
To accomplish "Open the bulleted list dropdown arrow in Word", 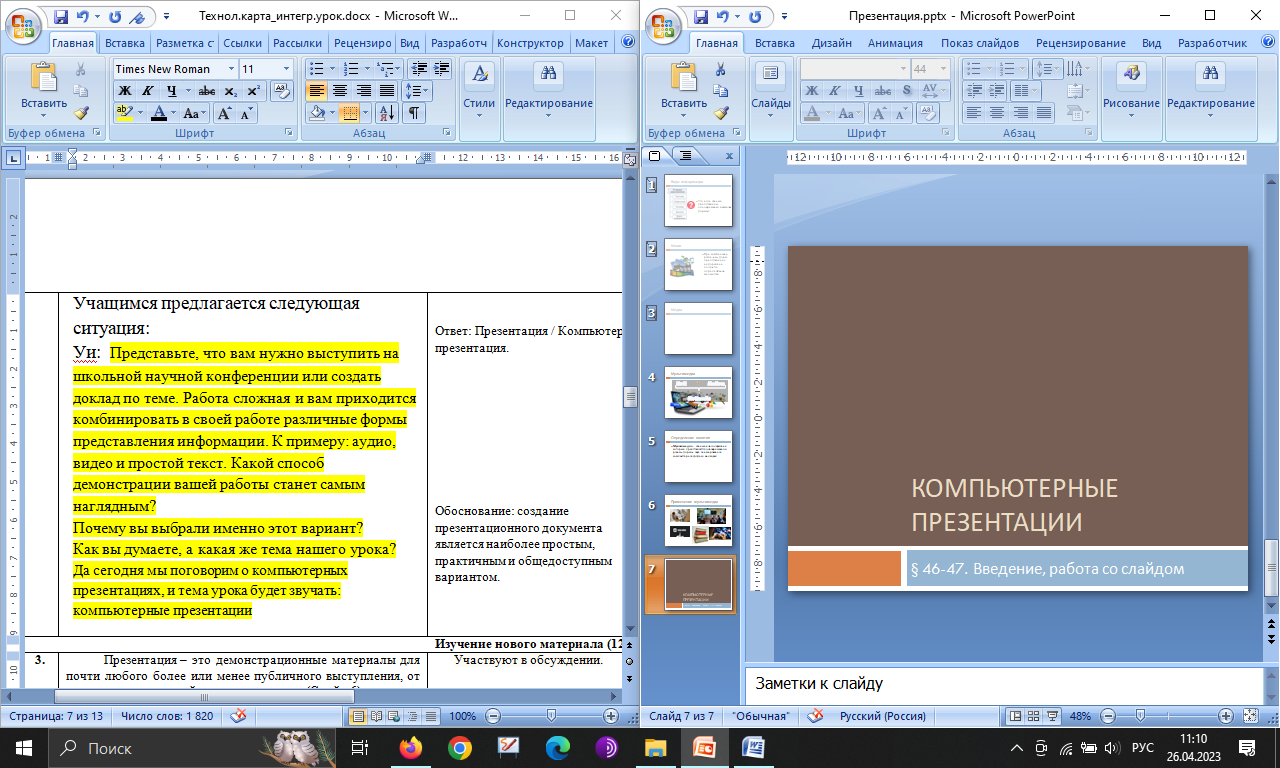I will tap(331, 69).
